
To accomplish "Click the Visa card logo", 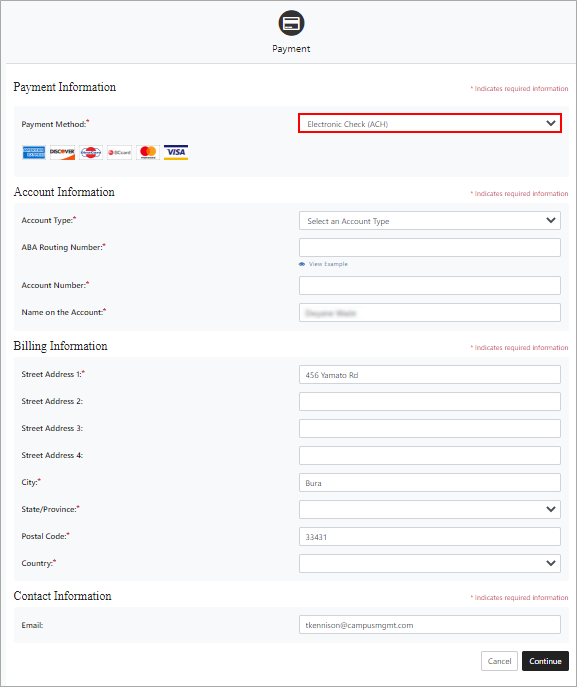I will [176, 152].
